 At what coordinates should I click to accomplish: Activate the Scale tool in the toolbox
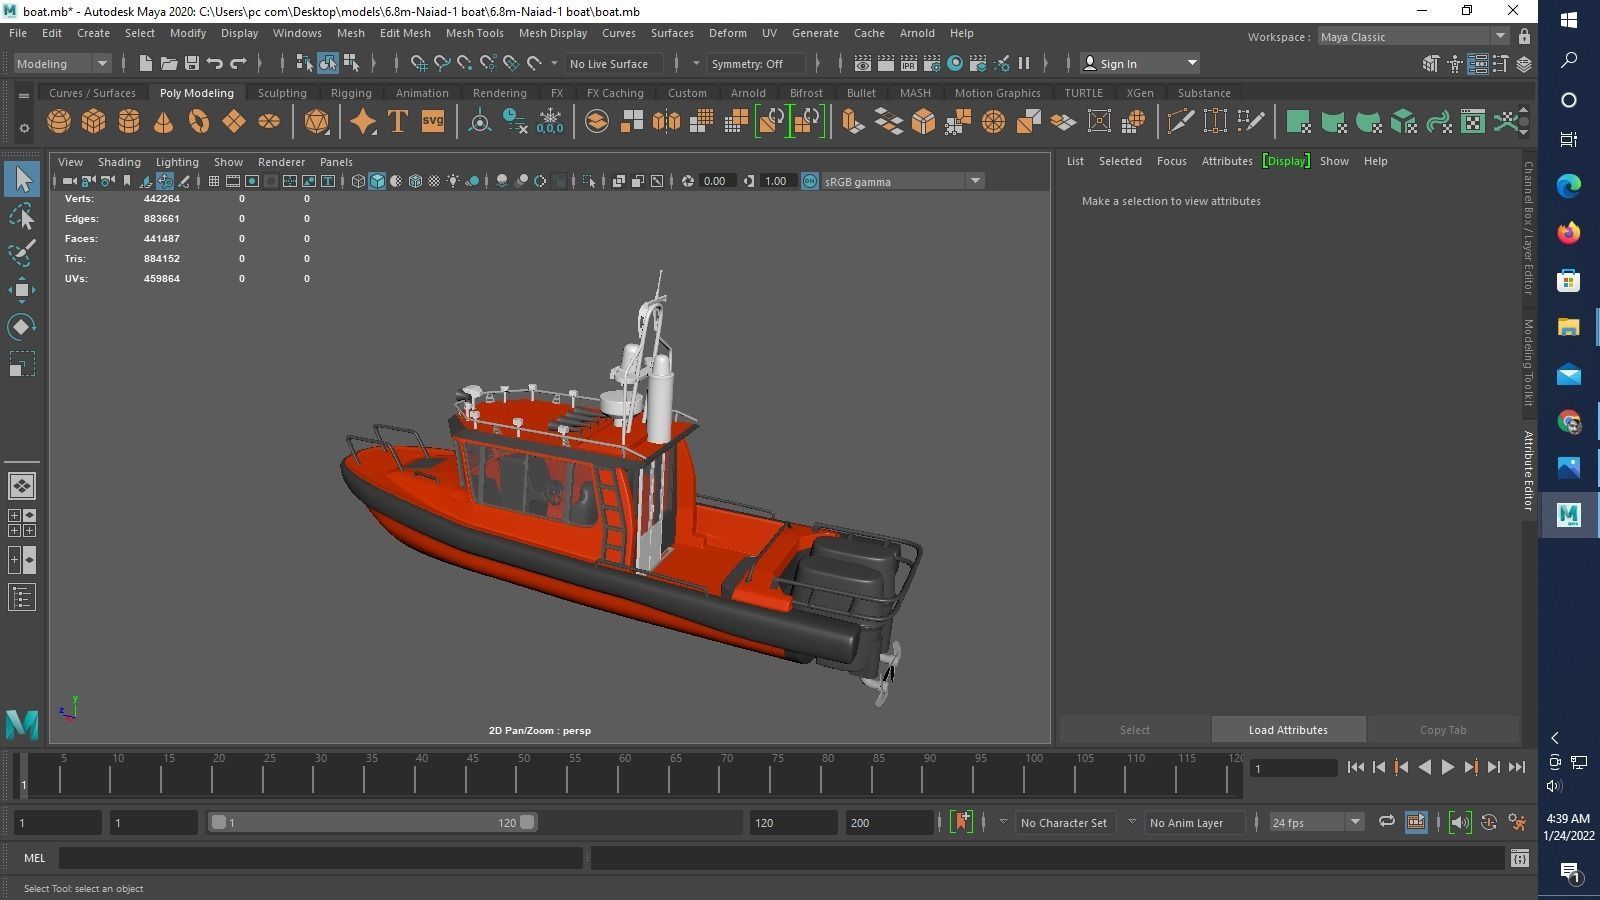22,364
